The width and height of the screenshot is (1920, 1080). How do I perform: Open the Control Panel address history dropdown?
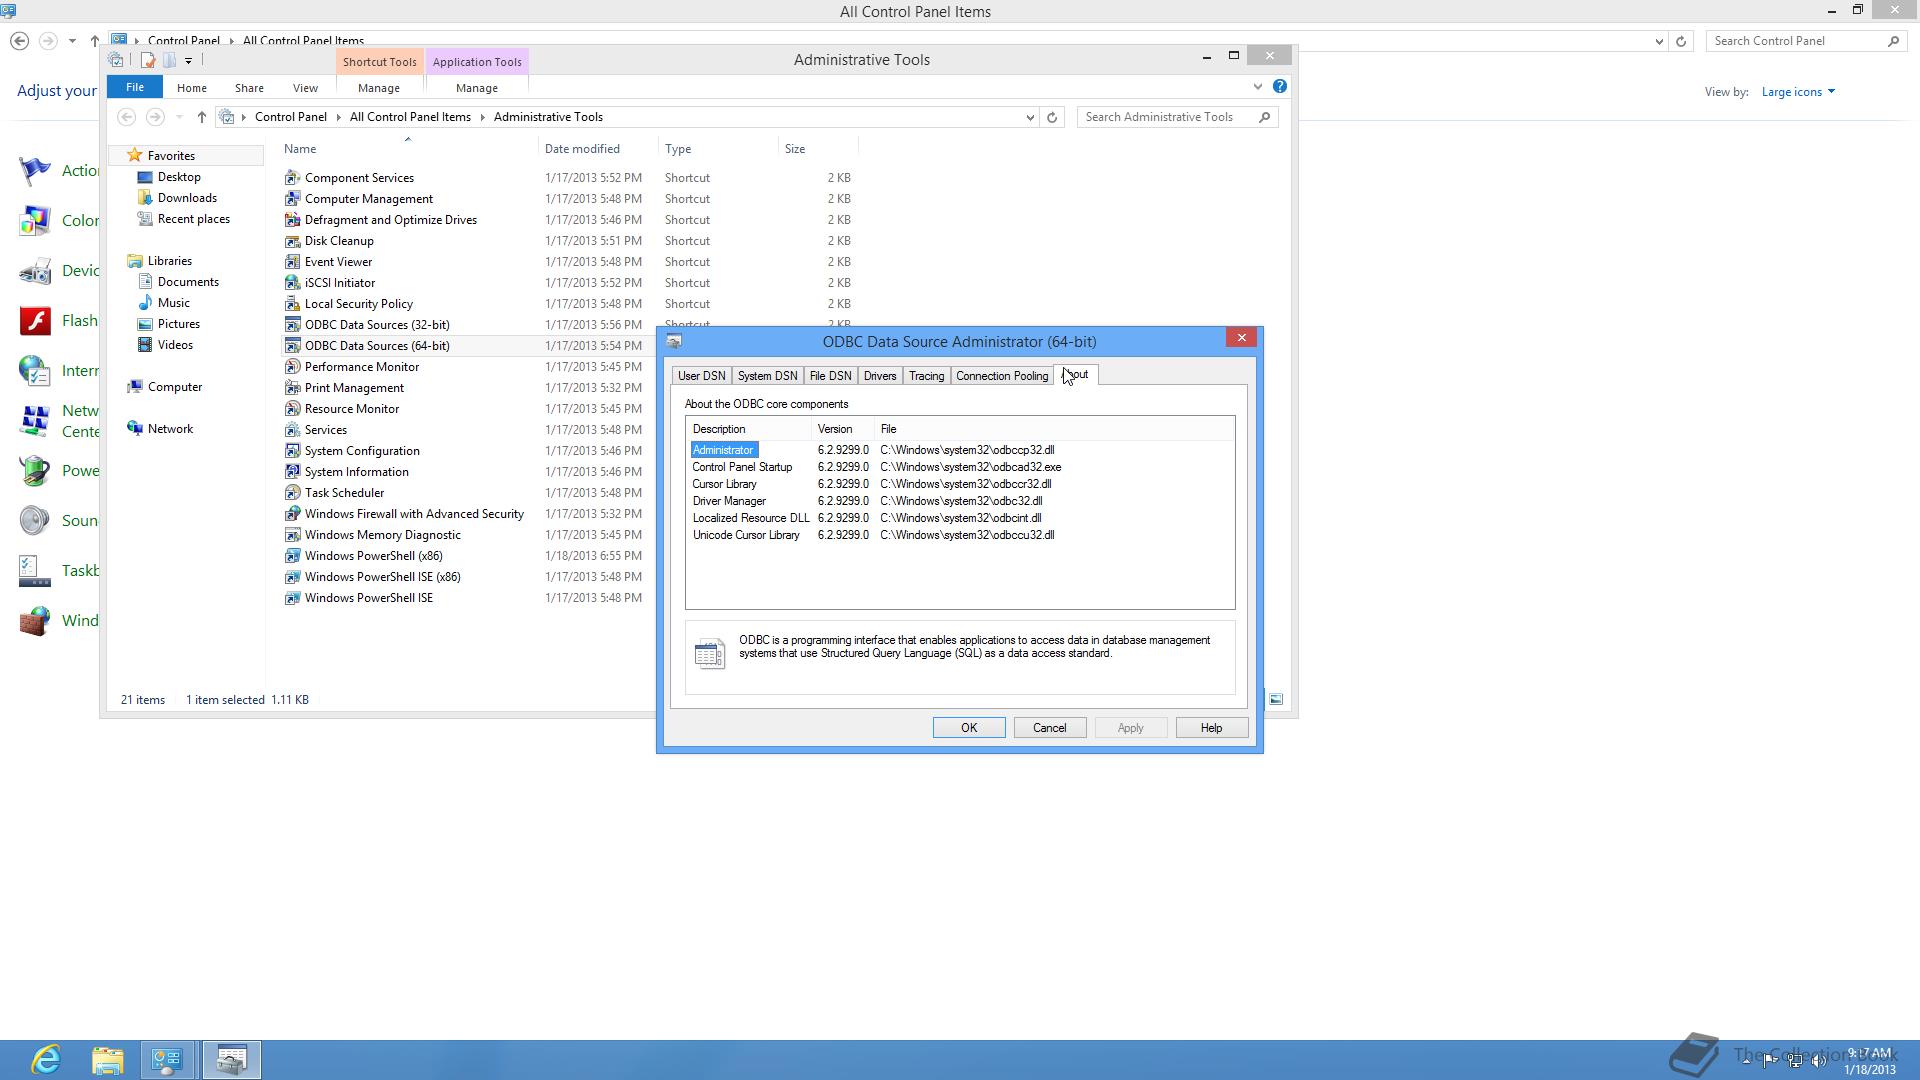pyautogui.click(x=1659, y=41)
